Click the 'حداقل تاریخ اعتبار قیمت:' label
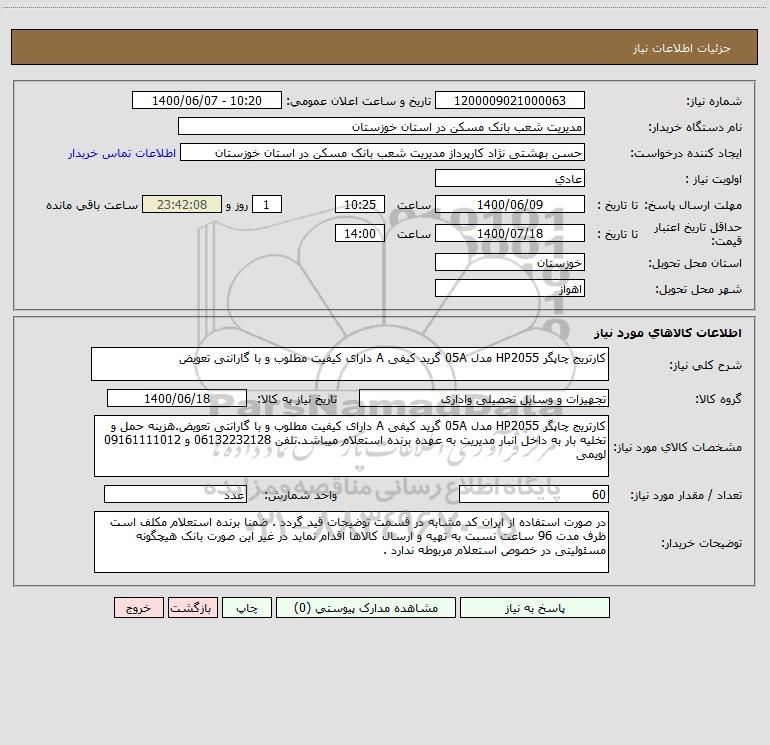Screen dimensions: 770x745 697,234
